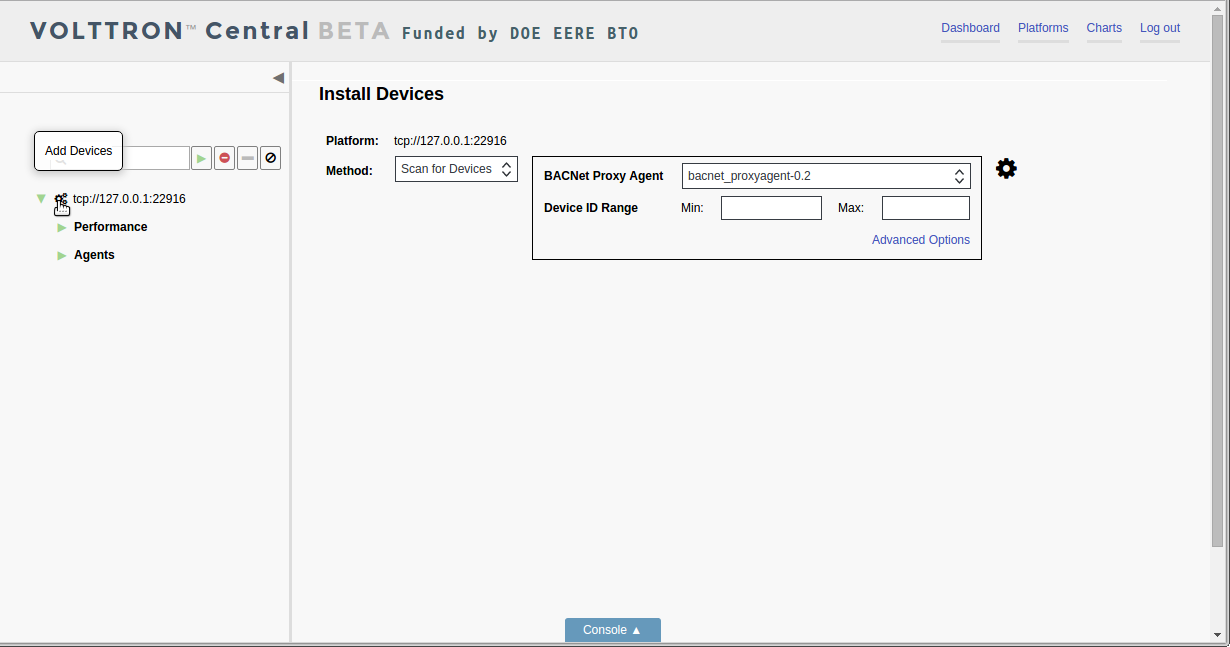Open the BACNet Proxy Agent dropdown
Image resolution: width=1230 pixels, height=647 pixels.
pyautogui.click(x=826, y=176)
